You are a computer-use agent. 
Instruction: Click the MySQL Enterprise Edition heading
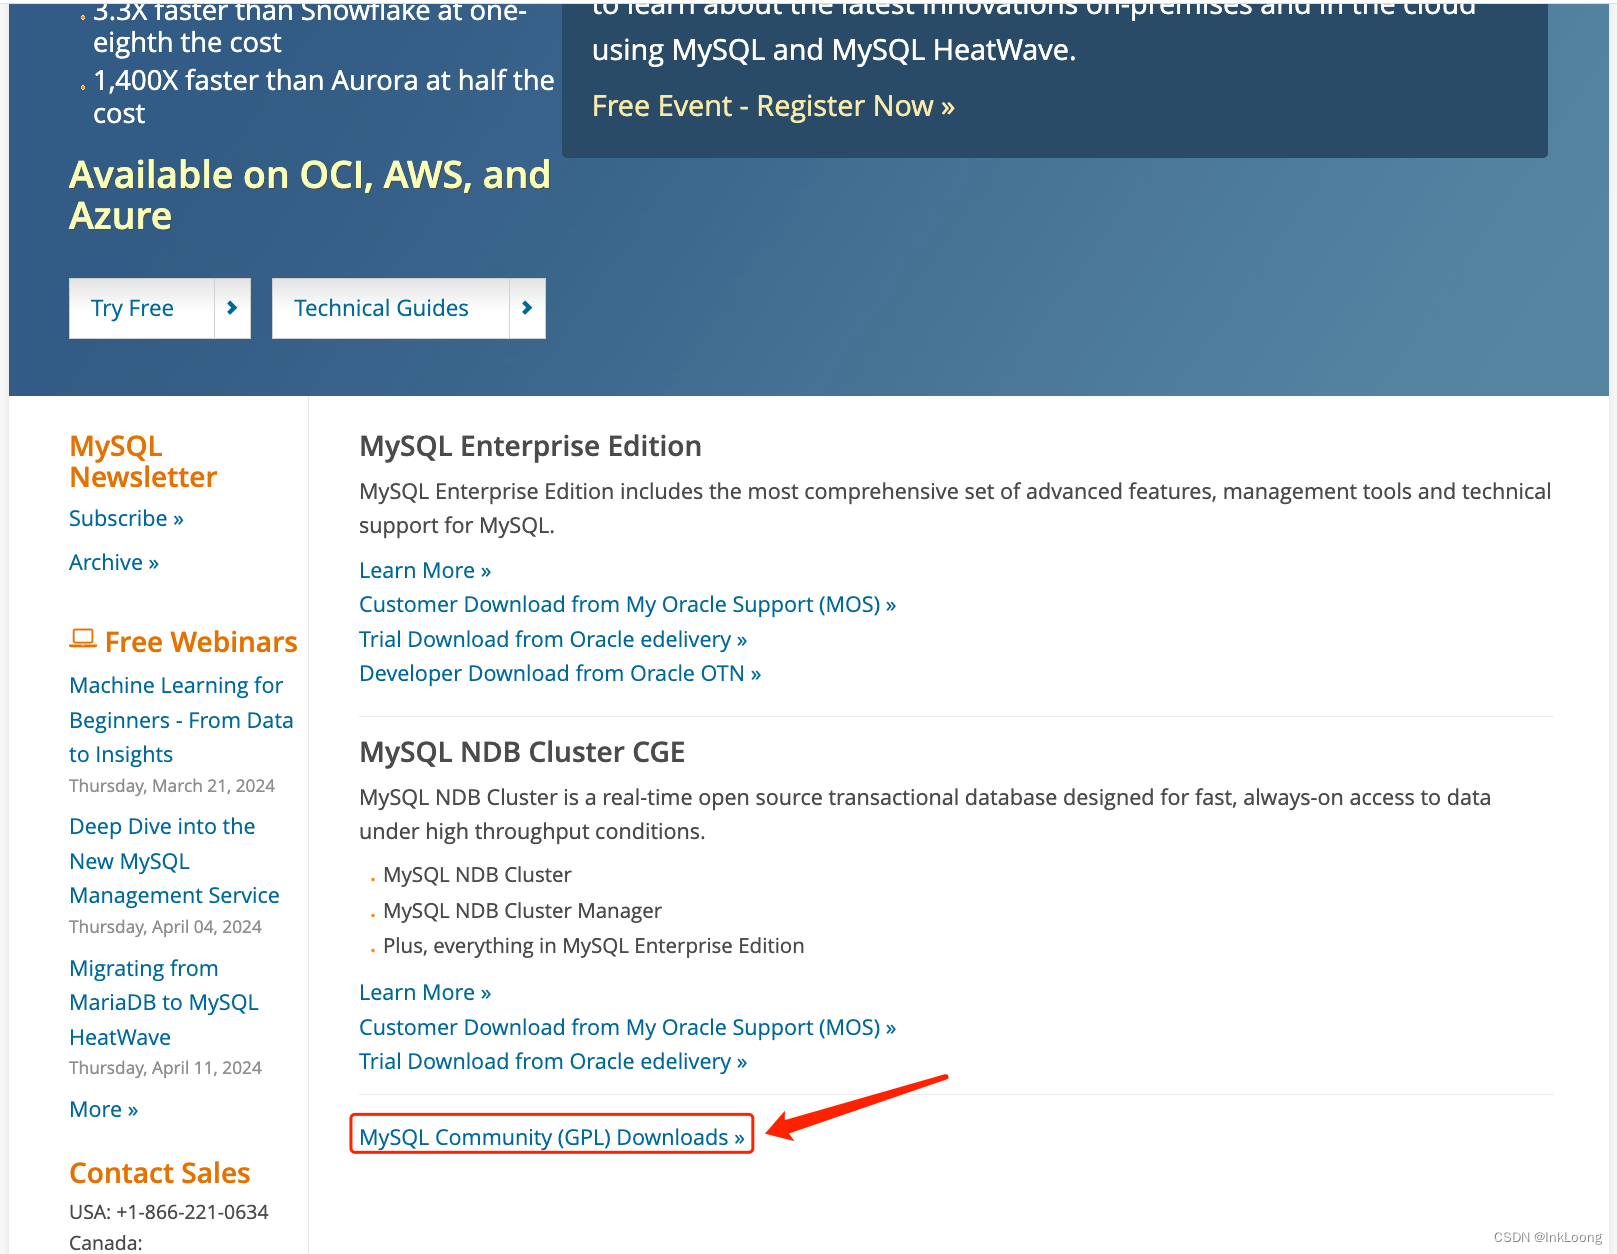click(530, 446)
